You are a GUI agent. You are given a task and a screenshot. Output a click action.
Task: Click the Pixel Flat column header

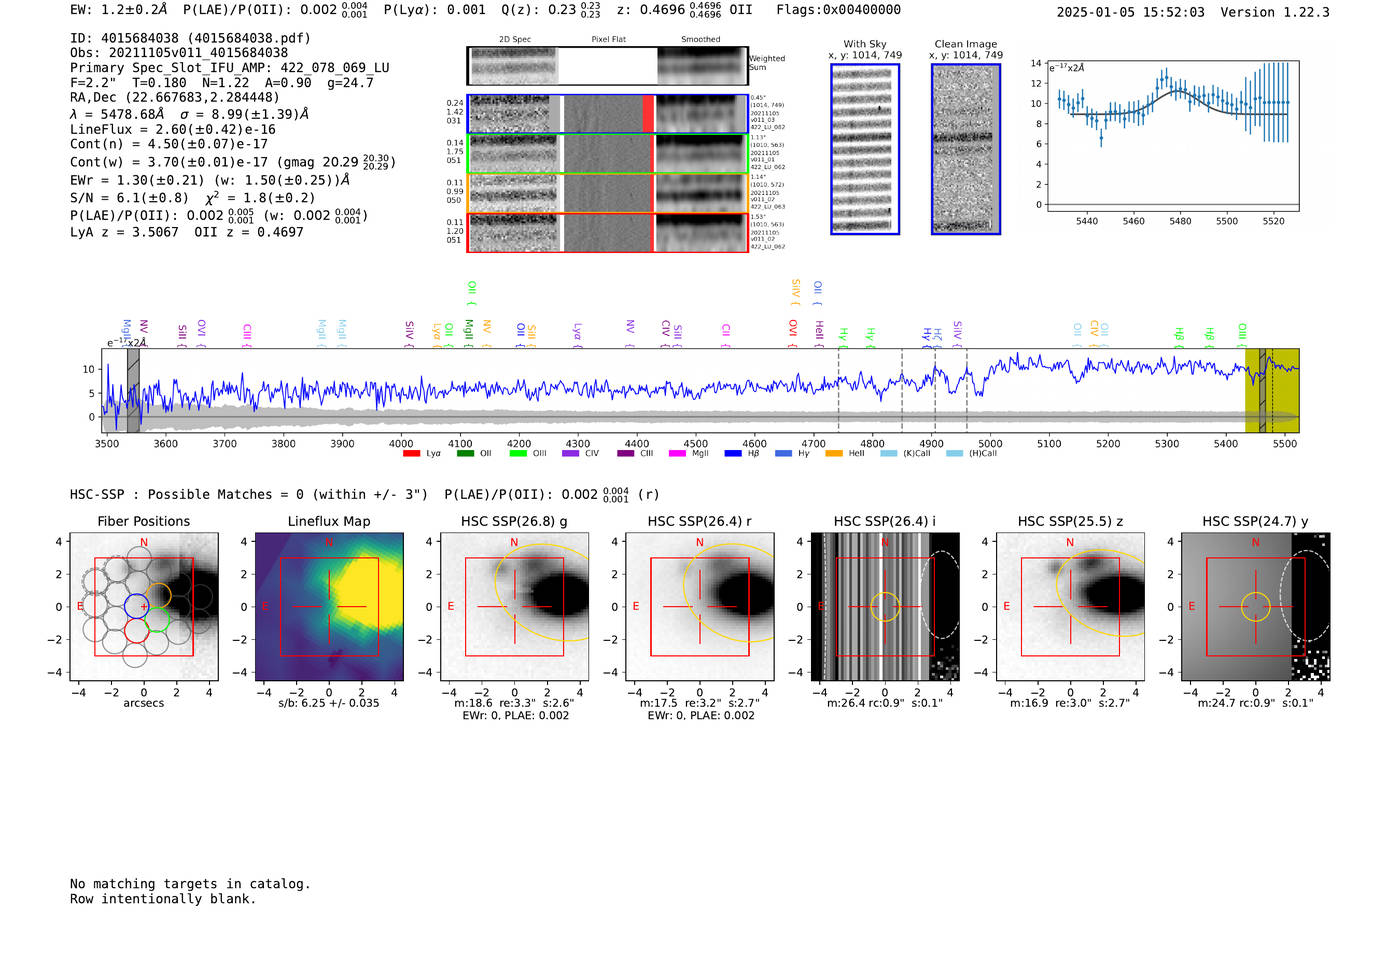click(x=608, y=40)
